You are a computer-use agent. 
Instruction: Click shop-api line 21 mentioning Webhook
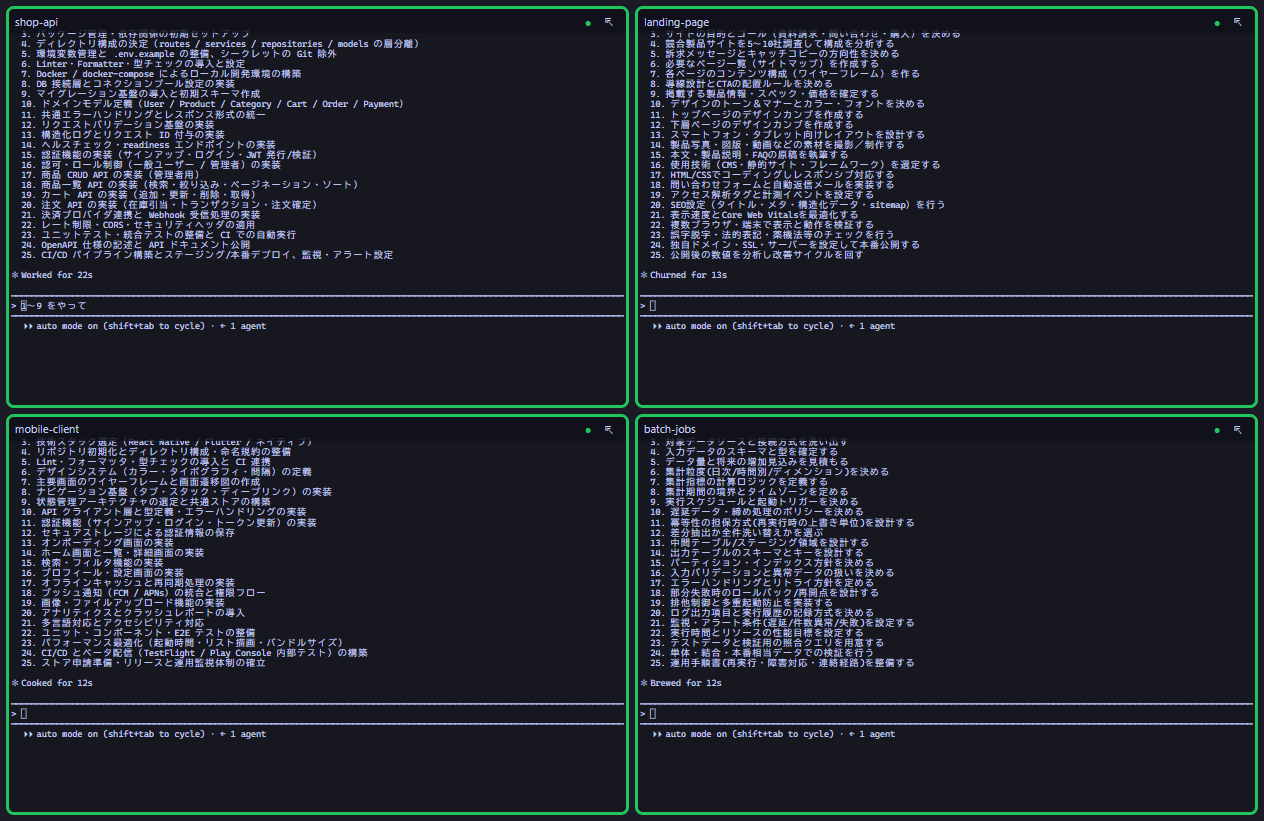tap(141, 215)
